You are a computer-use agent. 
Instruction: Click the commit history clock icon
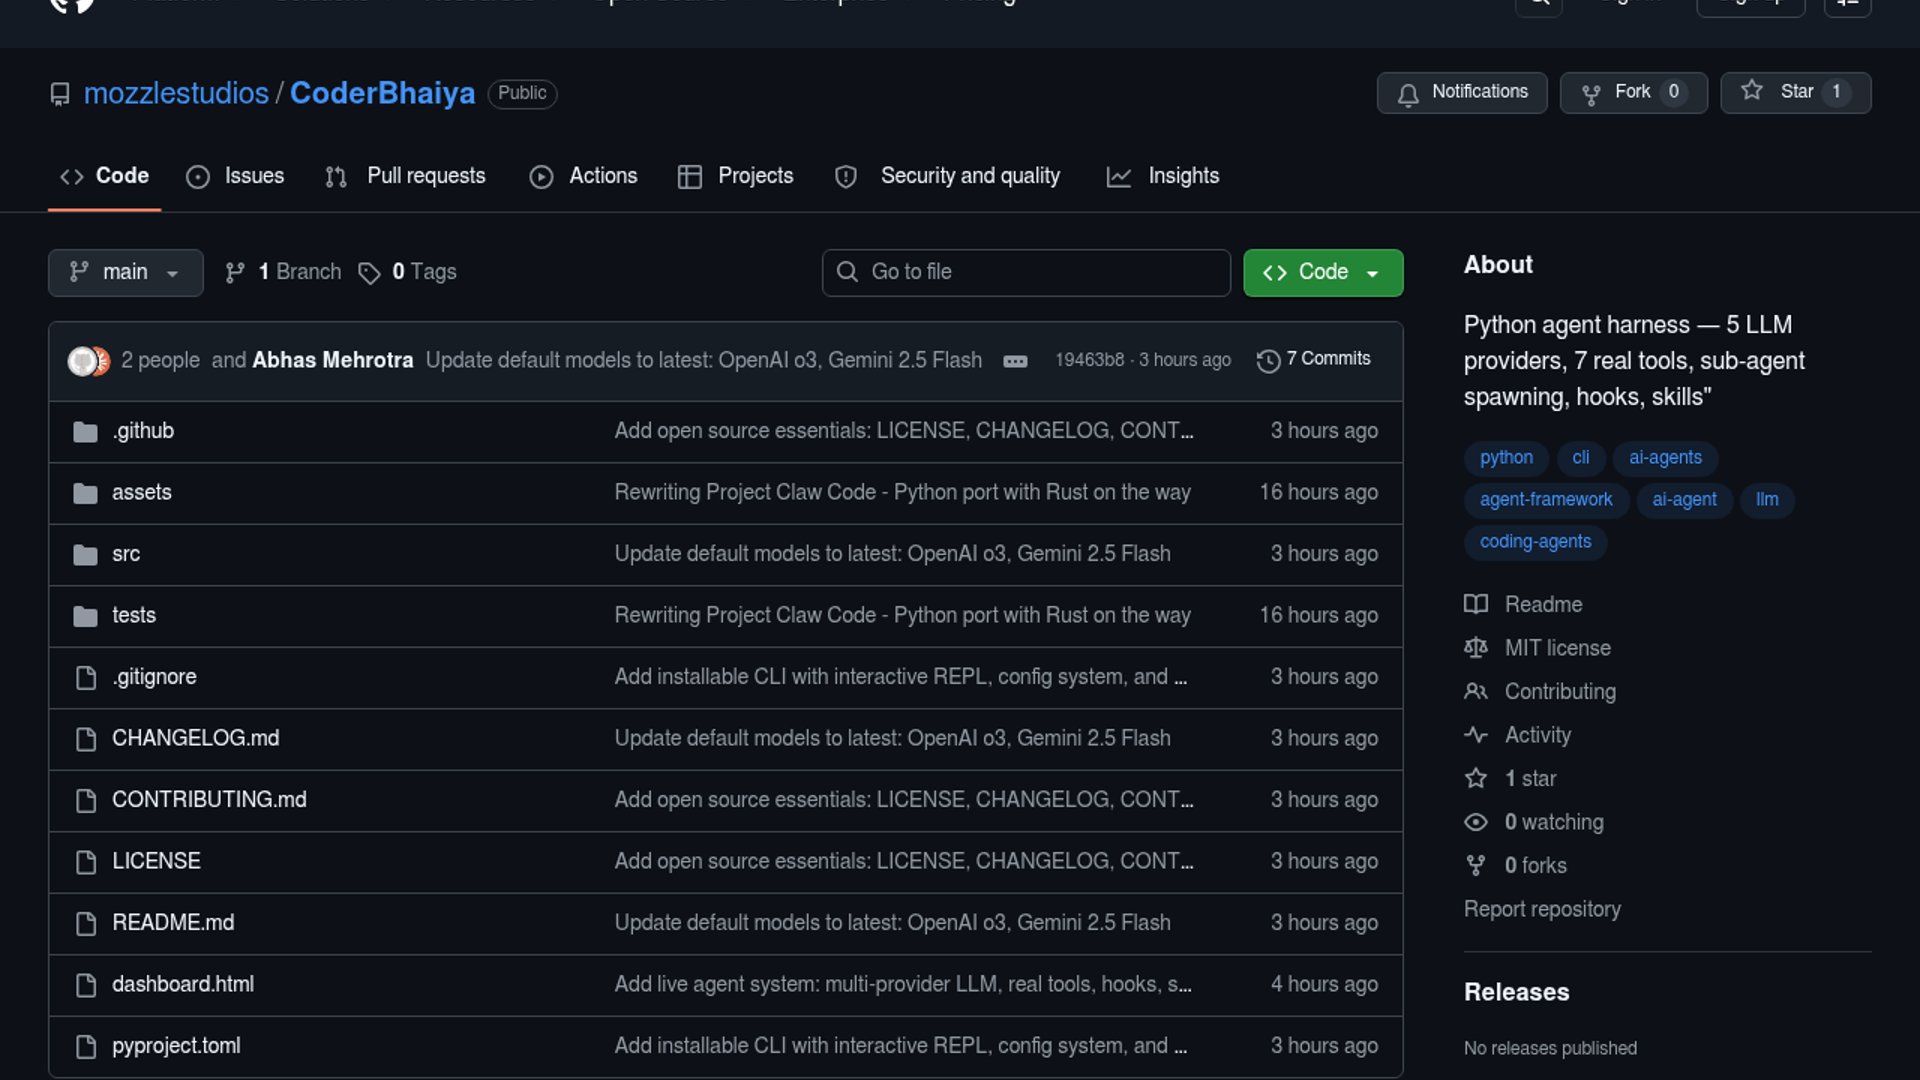coord(1268,360)
